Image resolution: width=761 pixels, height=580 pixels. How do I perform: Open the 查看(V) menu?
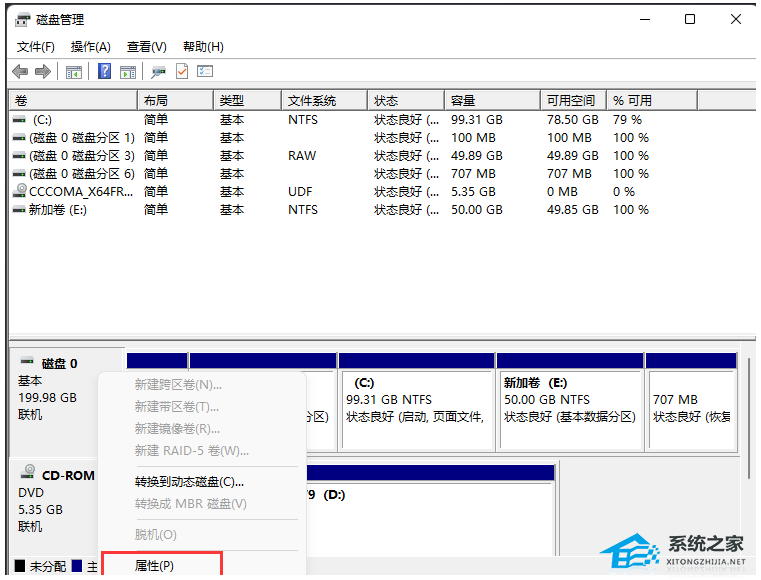pos(147,47)
